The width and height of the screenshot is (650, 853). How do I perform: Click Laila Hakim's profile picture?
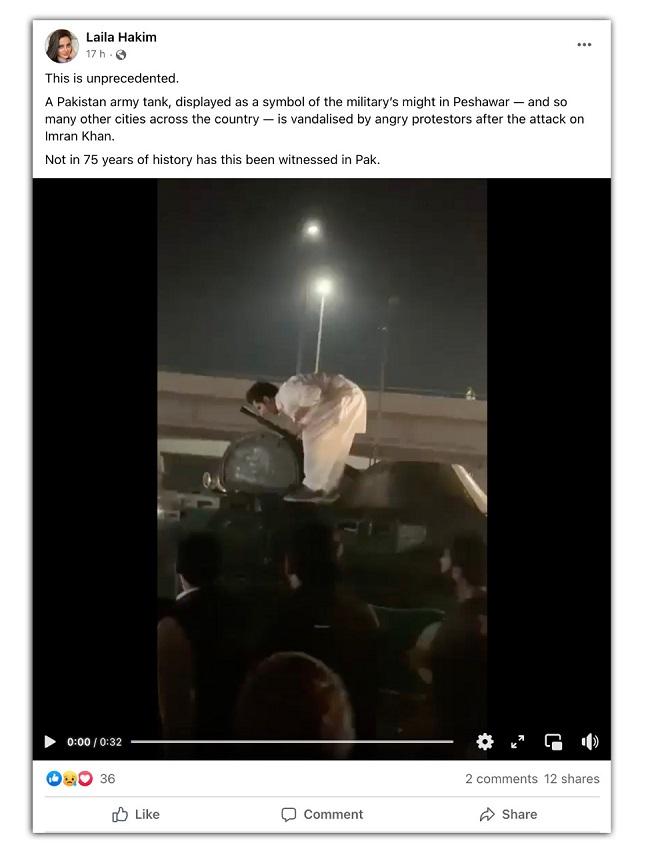point(61,46)
